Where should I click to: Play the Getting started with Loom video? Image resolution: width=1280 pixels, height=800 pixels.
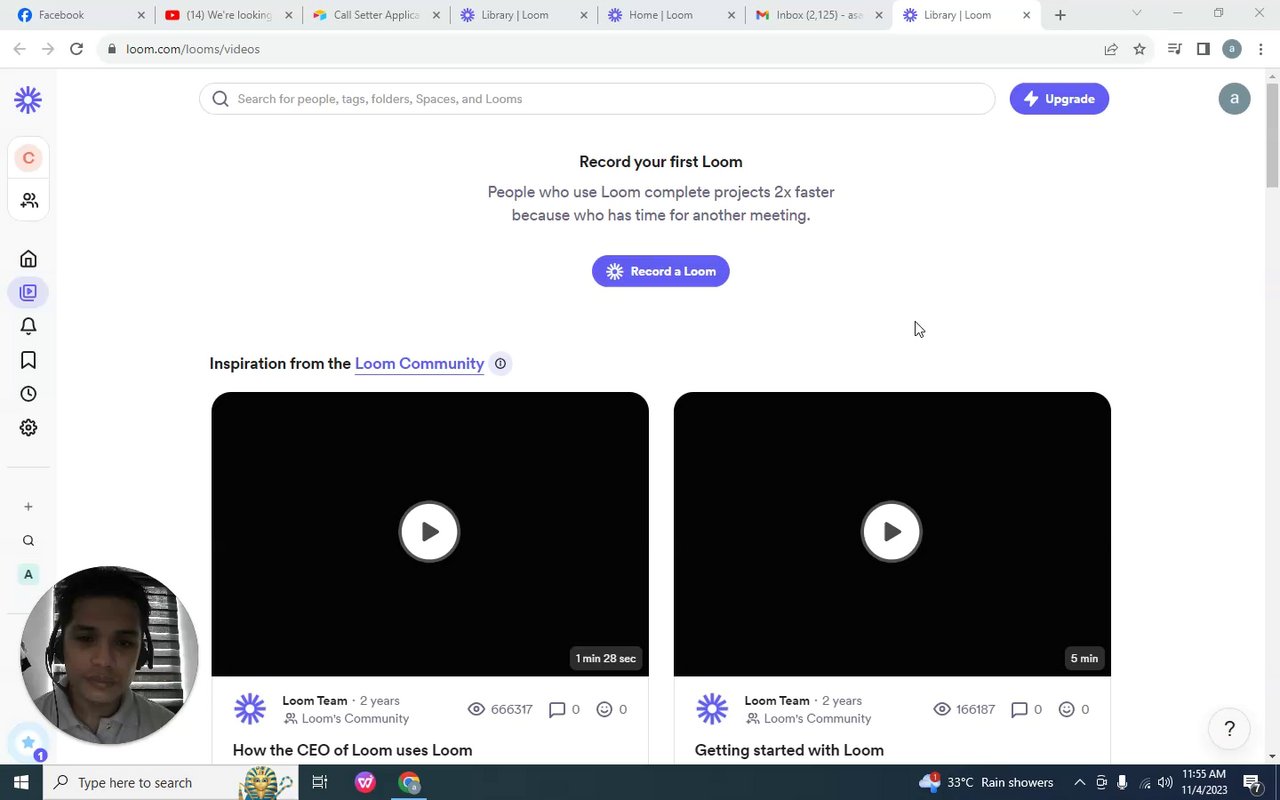pos(891,532)
